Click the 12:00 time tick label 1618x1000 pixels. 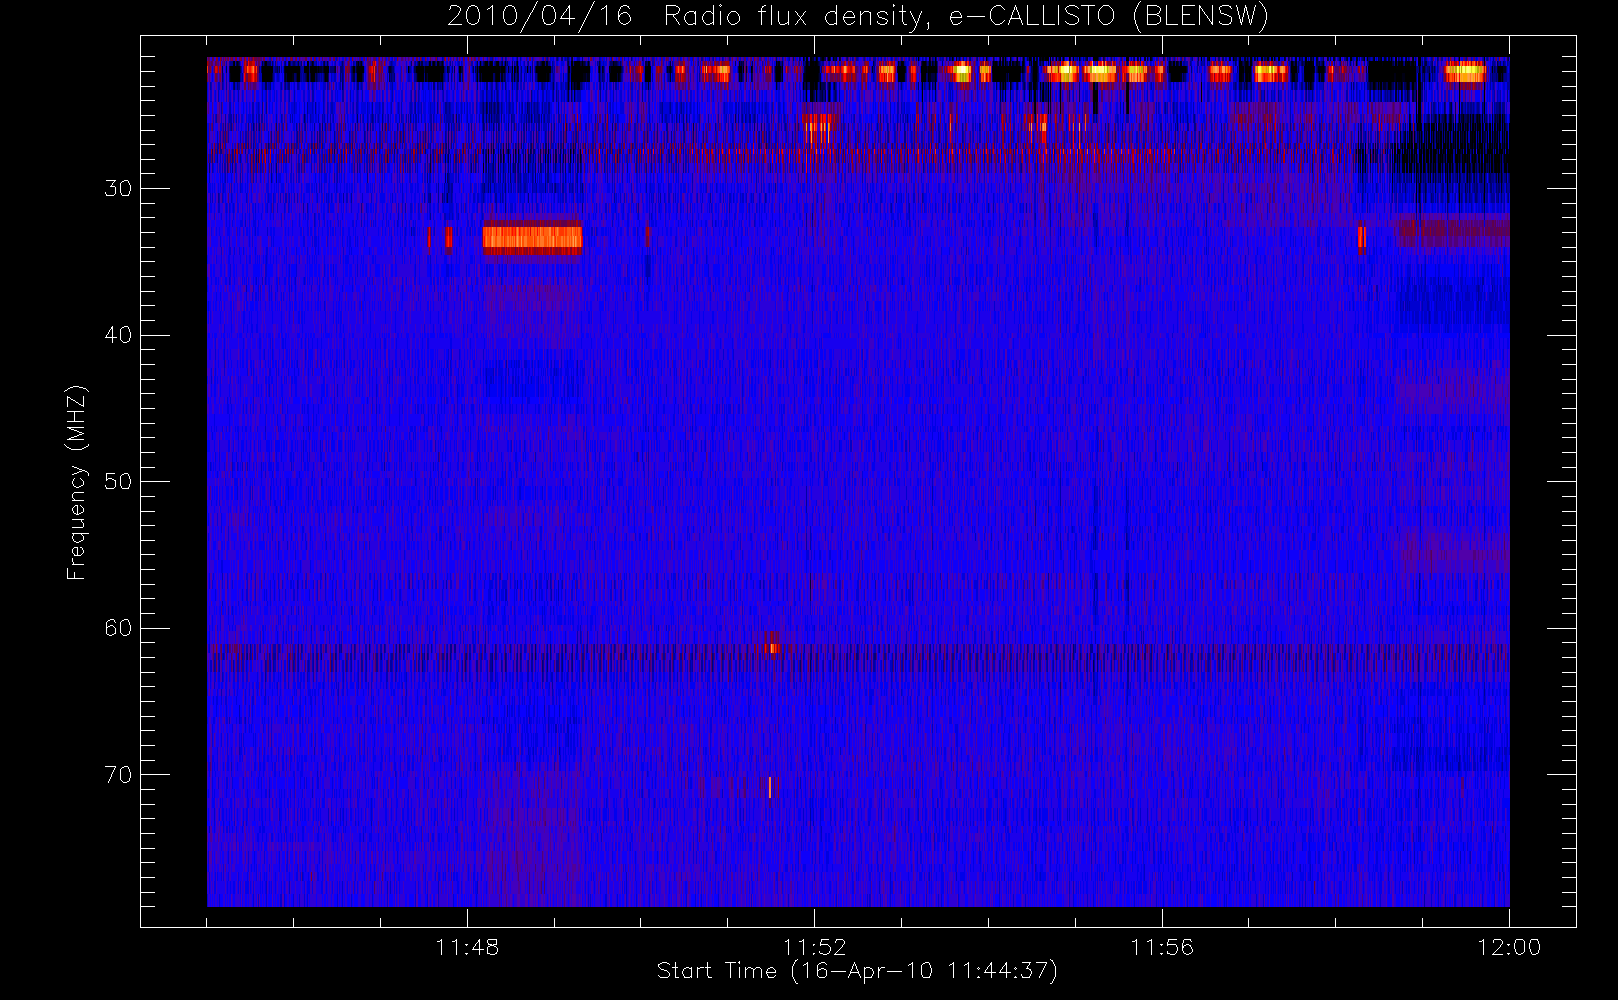[1509, 947]
